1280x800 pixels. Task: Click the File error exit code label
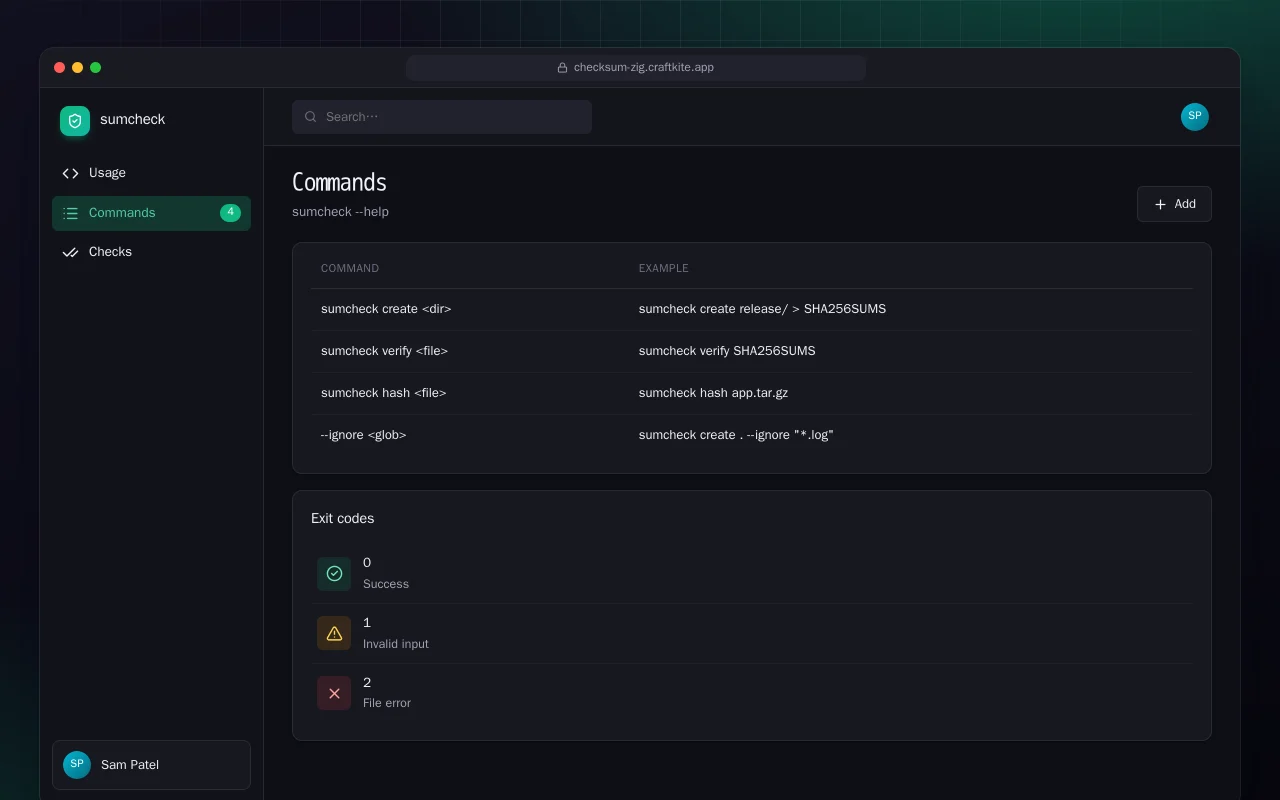(387, 704)
